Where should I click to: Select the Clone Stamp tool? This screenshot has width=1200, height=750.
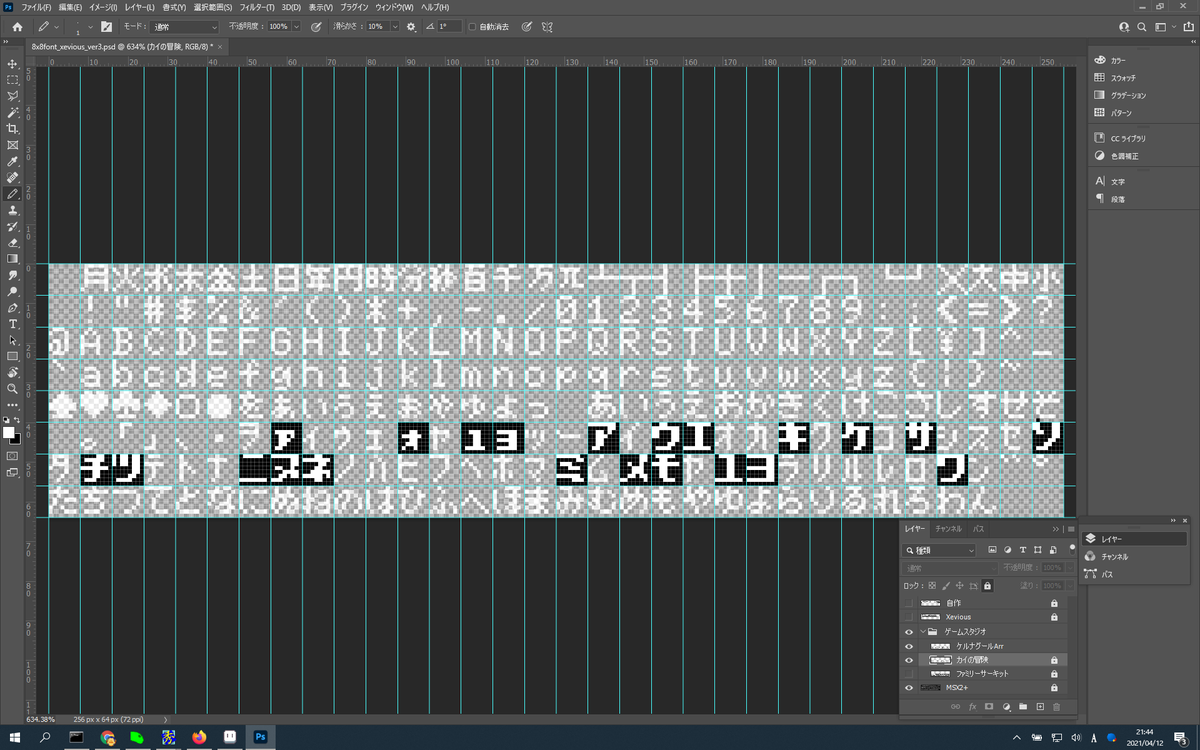pos(13,210)
